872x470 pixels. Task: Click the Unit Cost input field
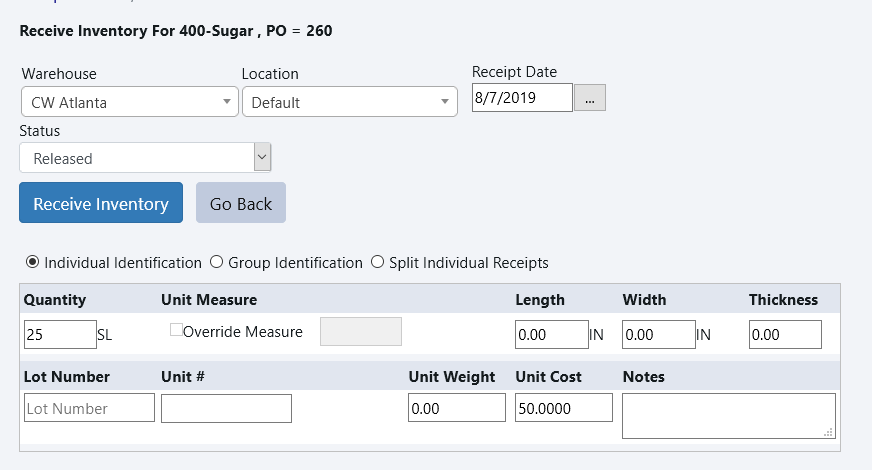(563, 408)
